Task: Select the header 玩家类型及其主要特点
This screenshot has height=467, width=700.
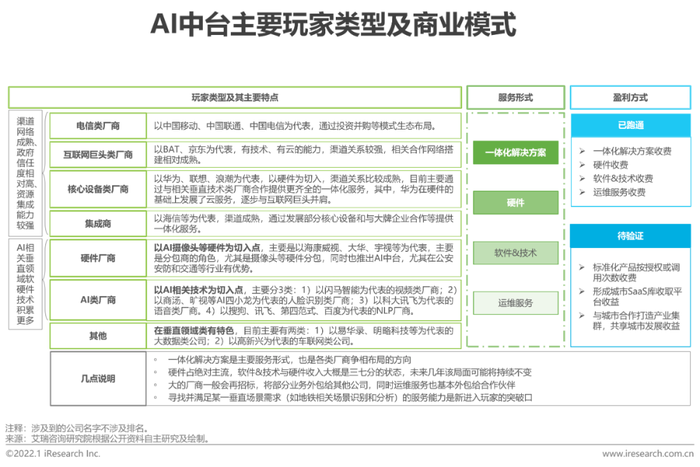Action: click(235, 97)
